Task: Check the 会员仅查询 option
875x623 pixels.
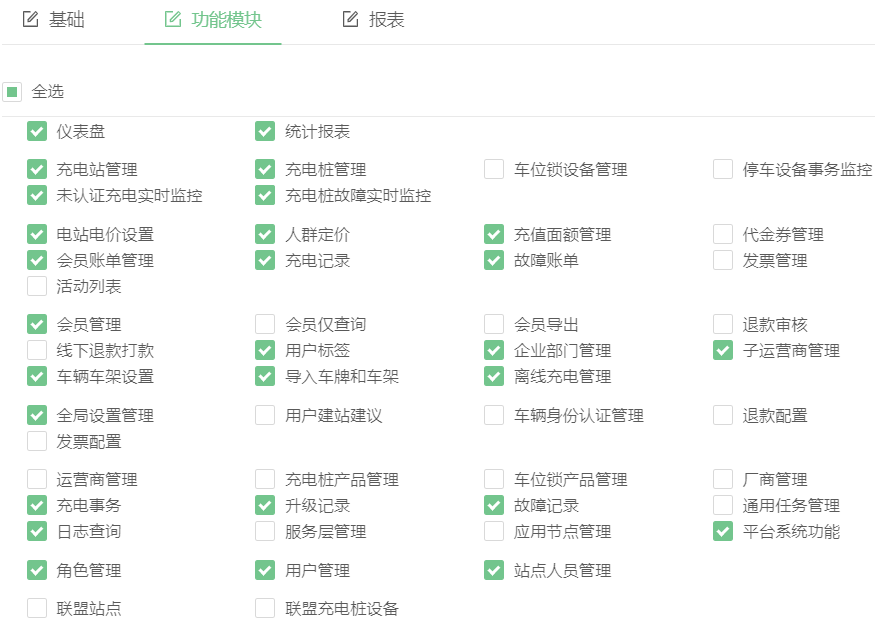Action: [x=265, y=324]
